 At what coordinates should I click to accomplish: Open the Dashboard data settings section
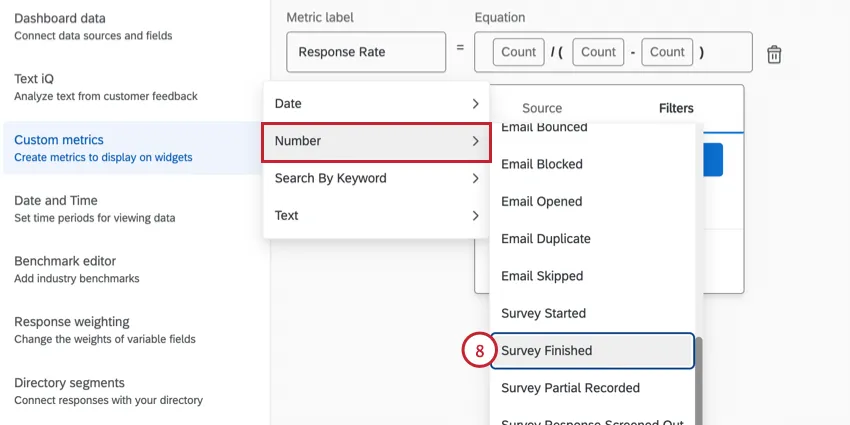tap(93, 26)
